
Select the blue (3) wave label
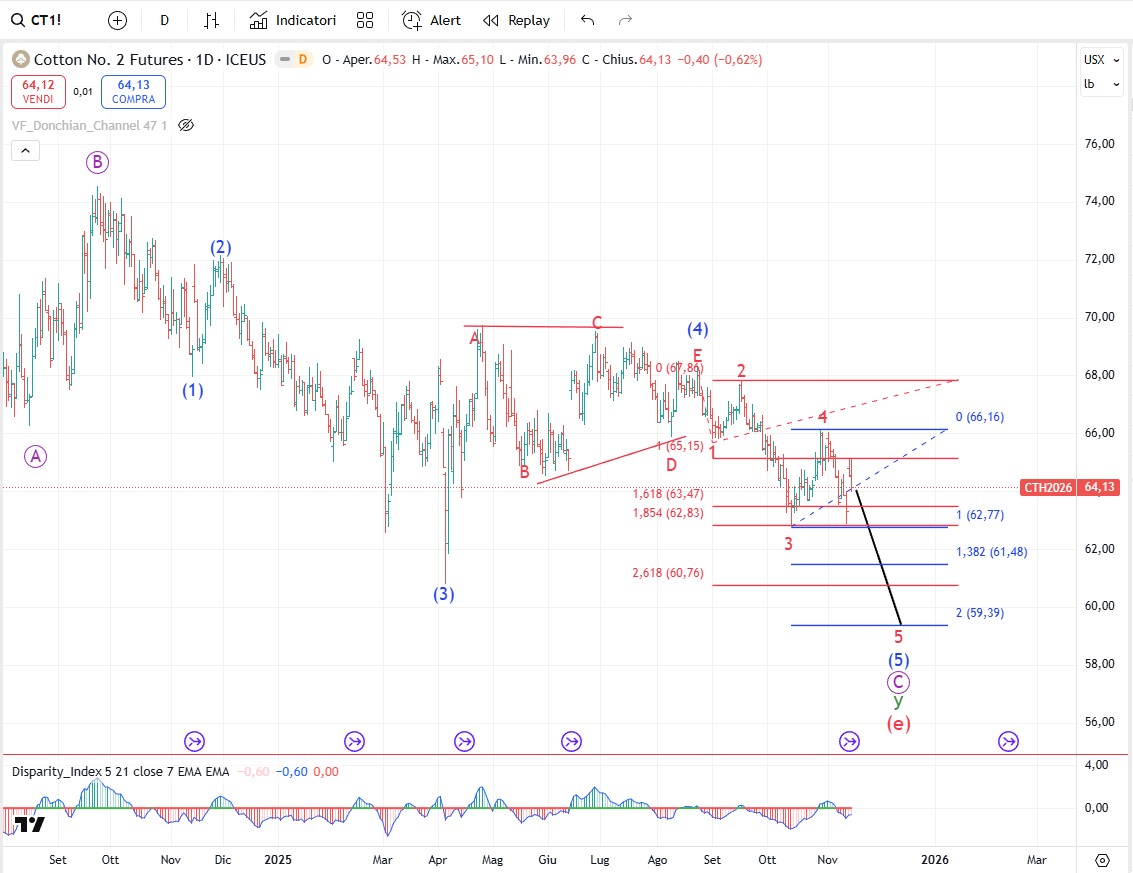click(444, 594)
